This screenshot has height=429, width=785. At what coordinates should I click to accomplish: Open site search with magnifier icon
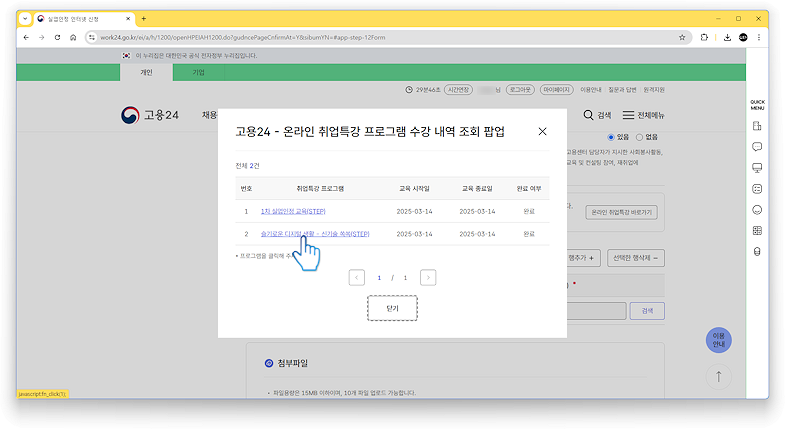pos(597,115)
